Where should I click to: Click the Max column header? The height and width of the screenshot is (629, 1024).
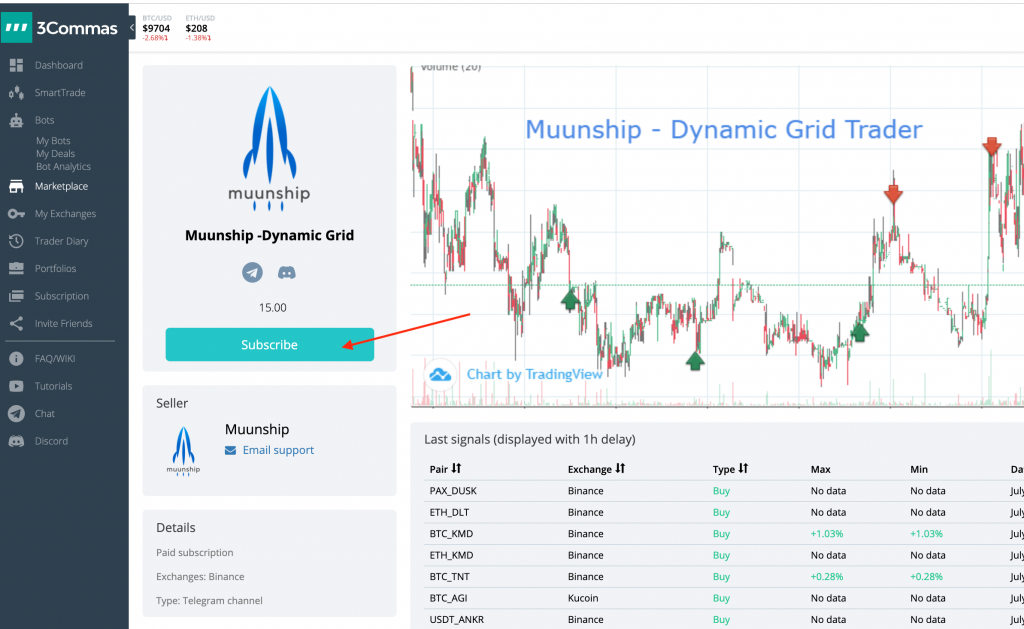click(820, 469)
